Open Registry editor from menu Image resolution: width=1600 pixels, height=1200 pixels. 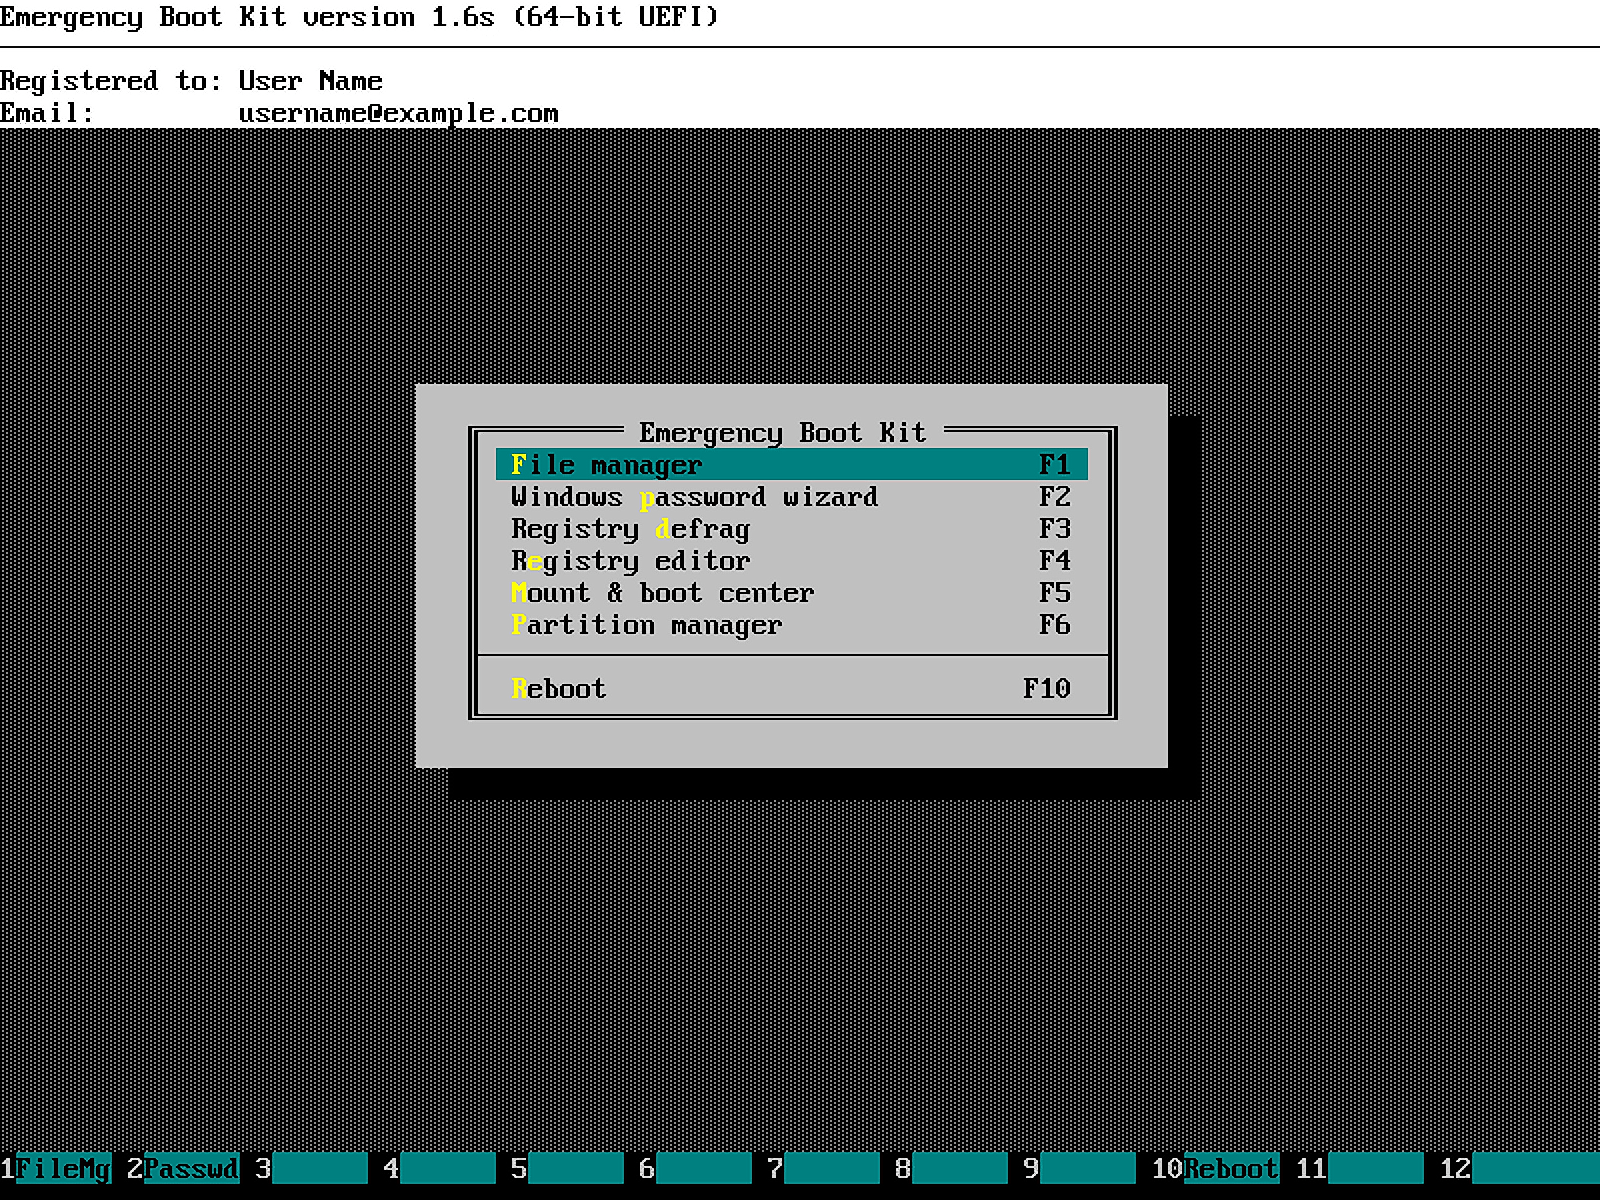pyautogui.click(x=791, y=560)
